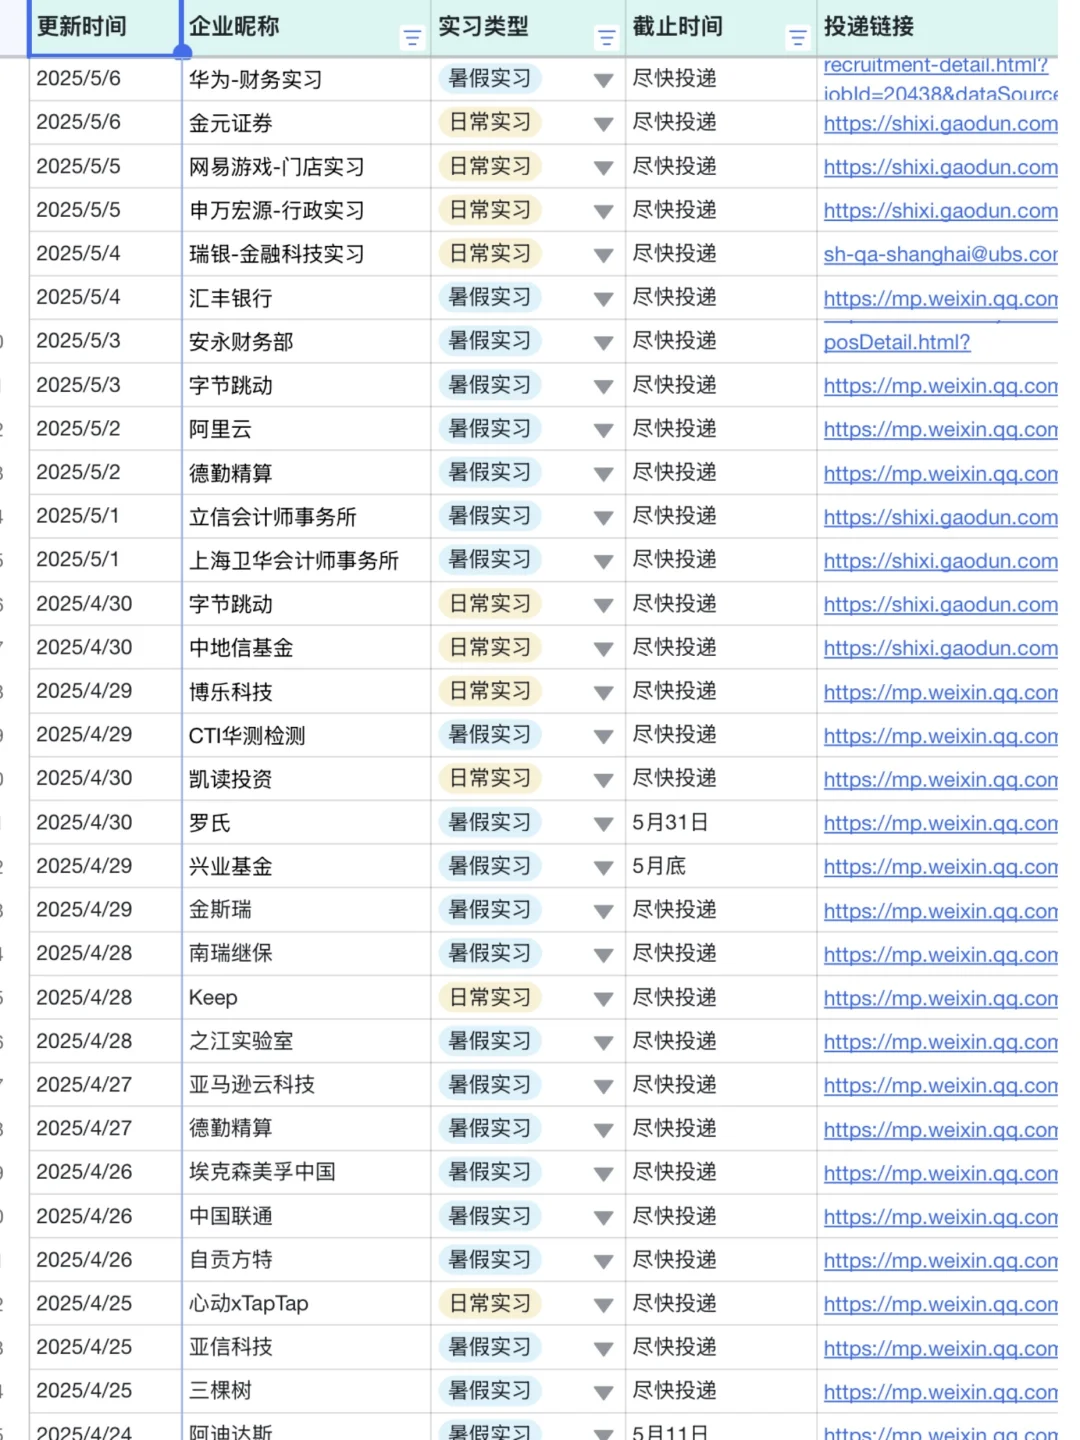
Task: Expand dropdown arrow for 瑞银-金融科技实习
Action: pyautogui.click(x=603, y=255)
